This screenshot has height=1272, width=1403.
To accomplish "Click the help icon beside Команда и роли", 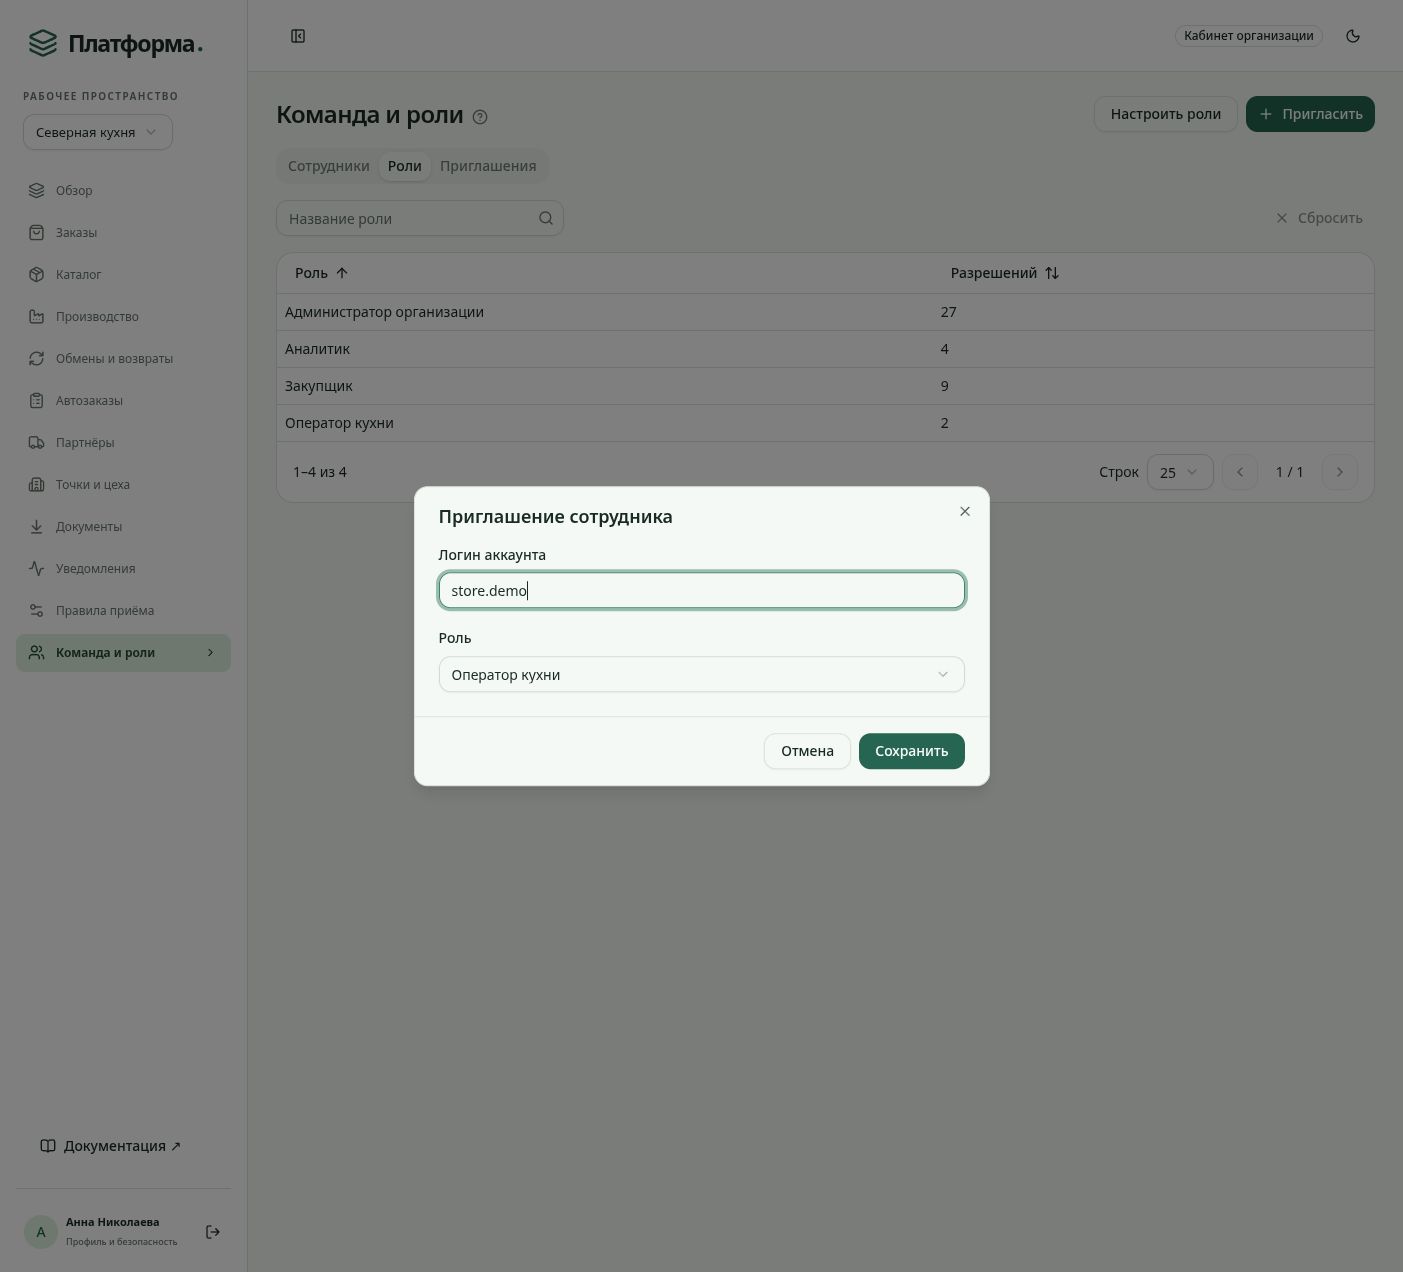I will pos(480,117).
